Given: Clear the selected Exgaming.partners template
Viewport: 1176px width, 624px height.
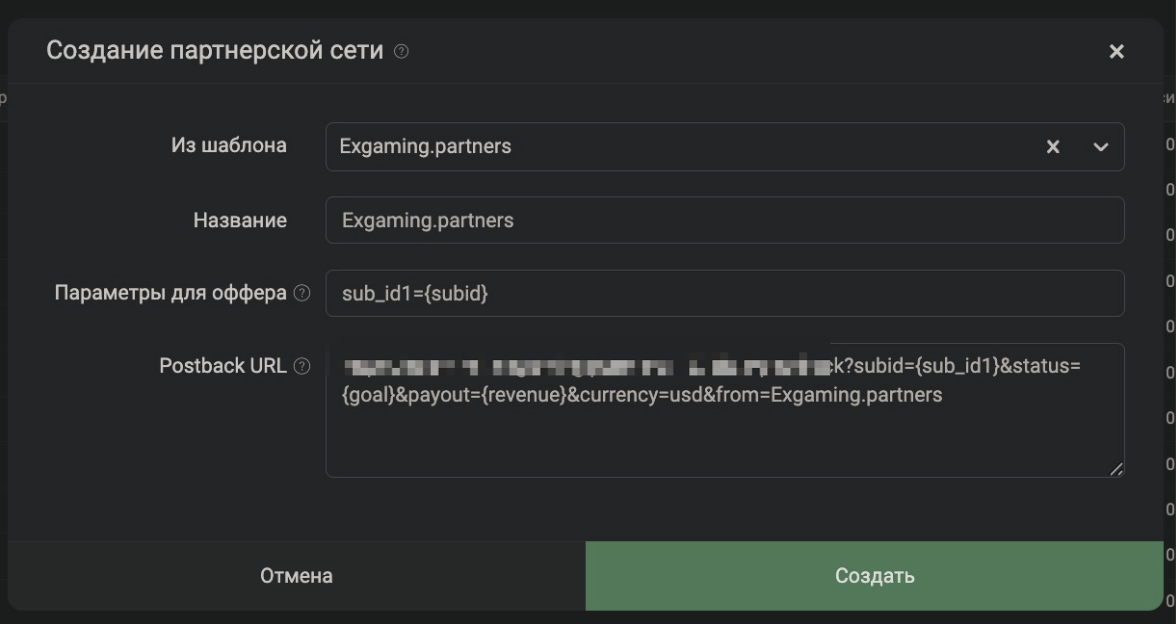Looking at the screenshot, I should click(1053, 147).
